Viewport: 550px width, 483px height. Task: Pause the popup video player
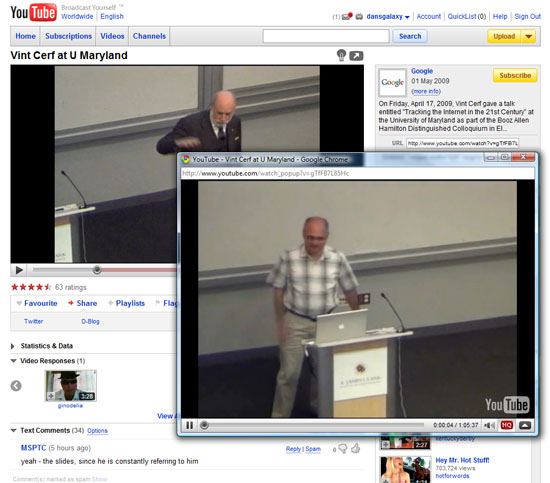tap(190, 425)
